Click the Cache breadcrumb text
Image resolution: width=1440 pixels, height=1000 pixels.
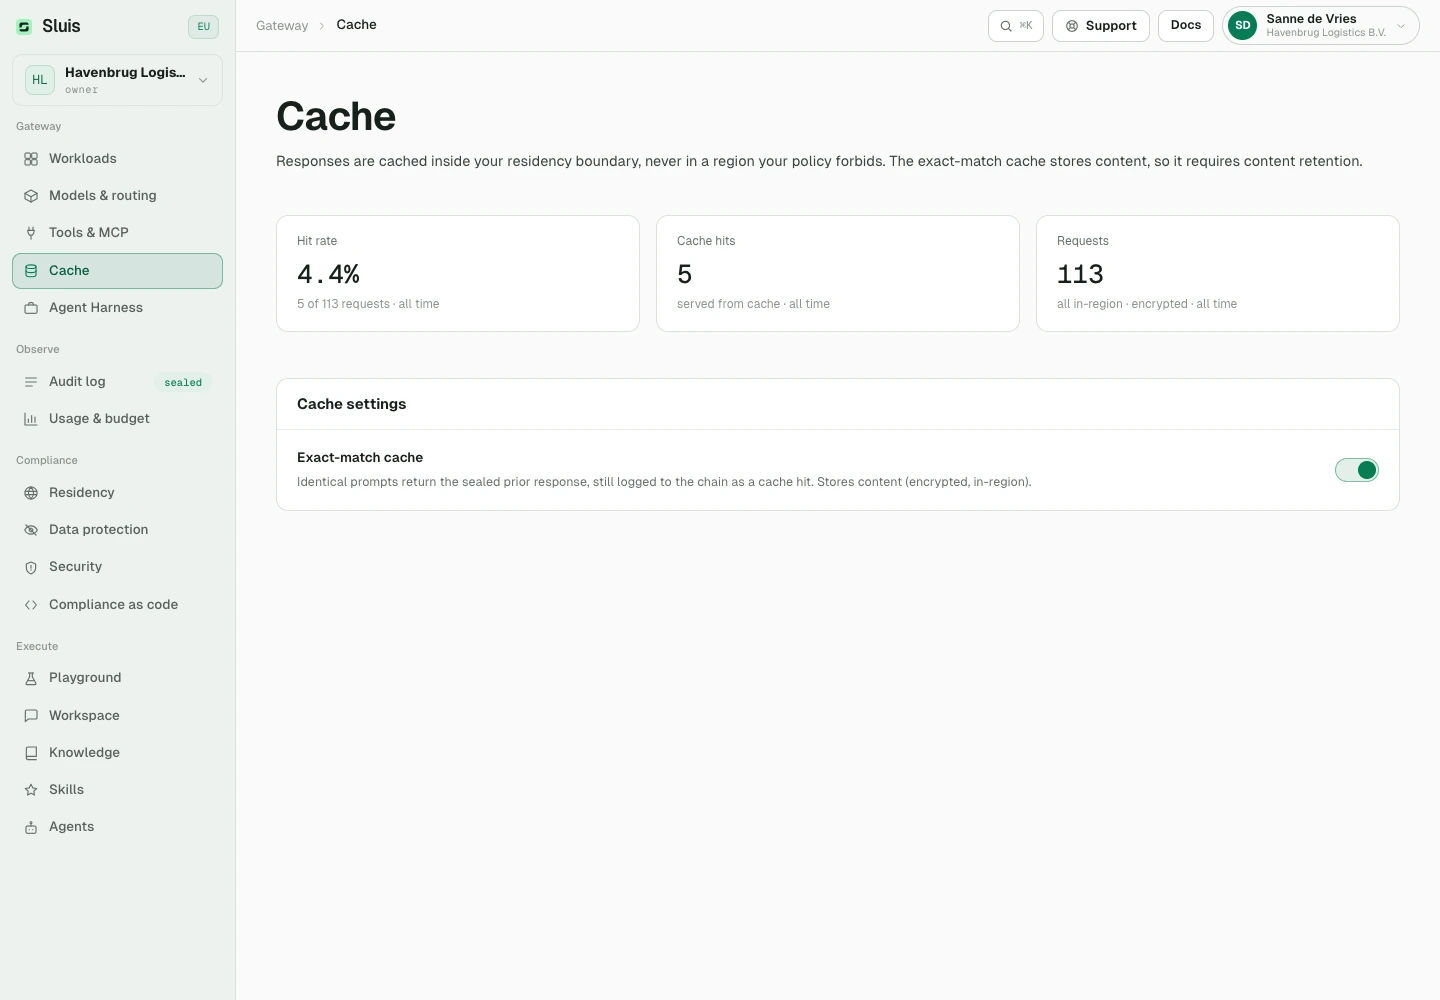pos(356,25)
